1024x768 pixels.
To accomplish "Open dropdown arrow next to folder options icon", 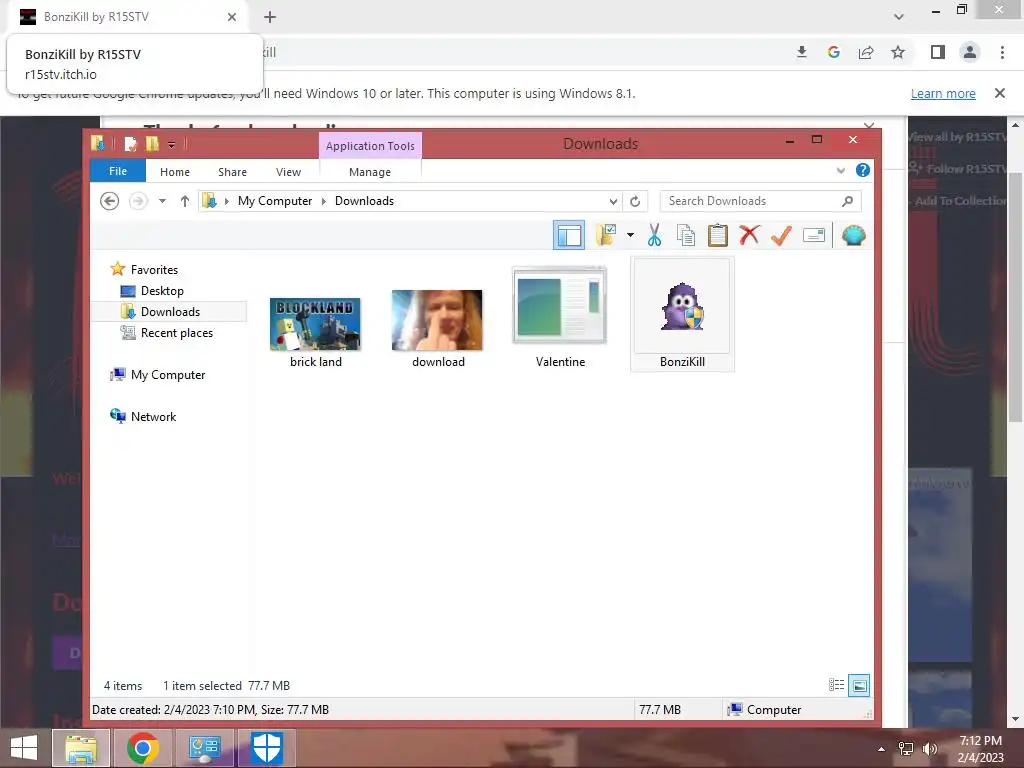I will click(x=630, y=235).
